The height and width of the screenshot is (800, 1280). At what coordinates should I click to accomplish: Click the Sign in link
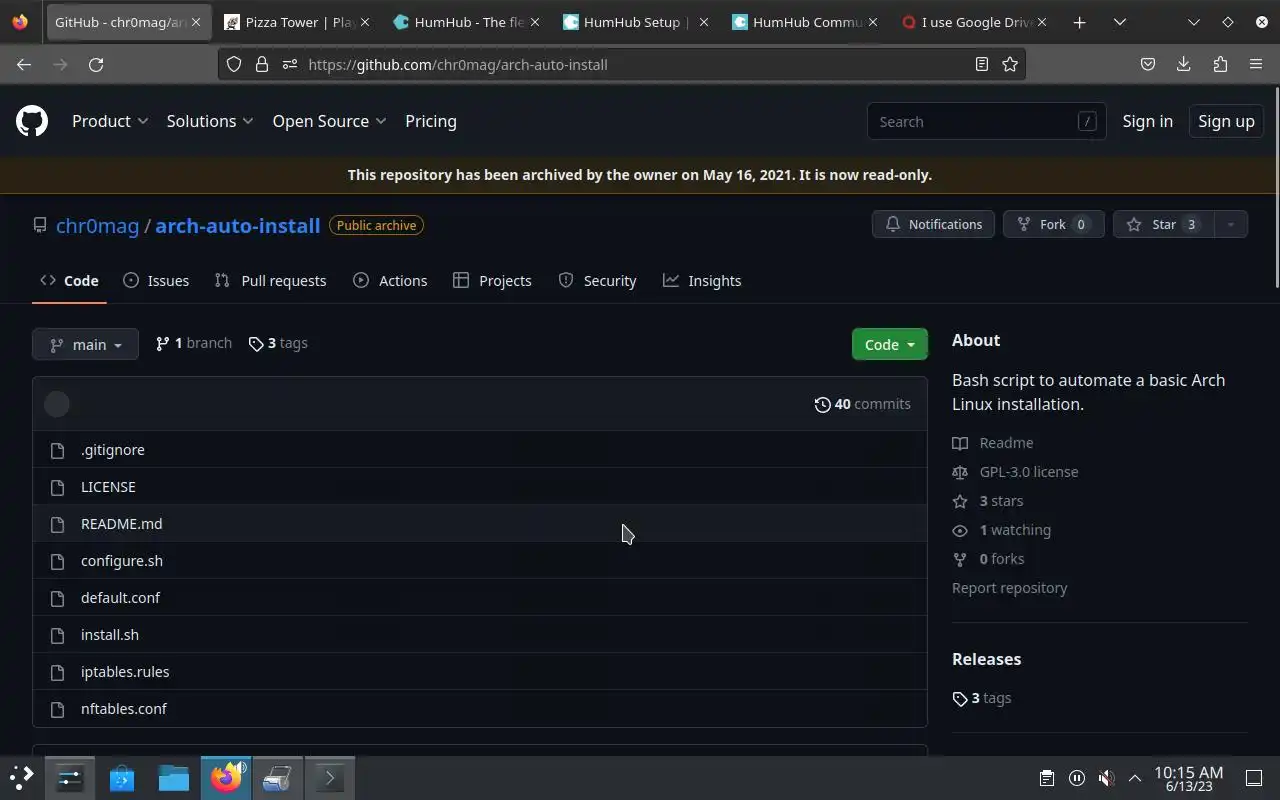coord(1147,121)
